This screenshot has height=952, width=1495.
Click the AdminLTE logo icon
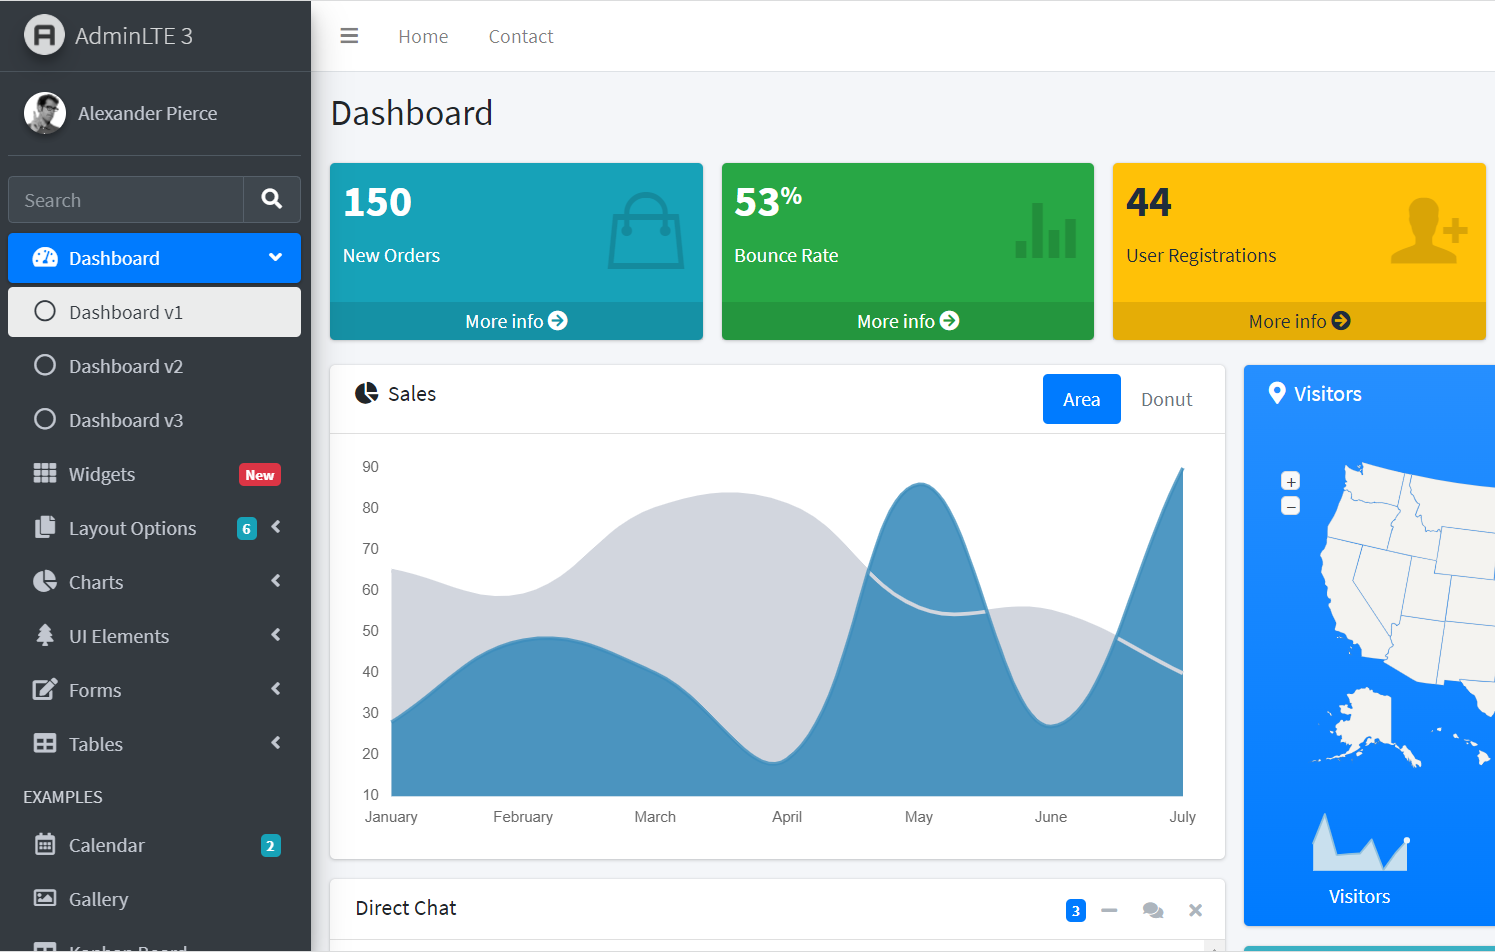tap(44, 35)
